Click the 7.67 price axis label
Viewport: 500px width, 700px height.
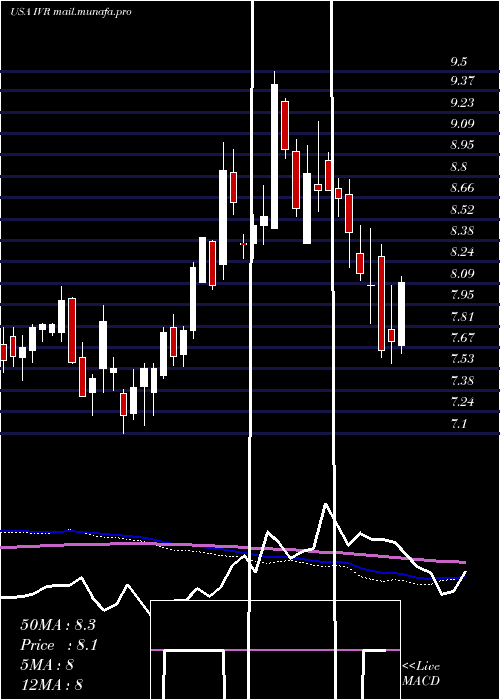click(x=462, y=338)
